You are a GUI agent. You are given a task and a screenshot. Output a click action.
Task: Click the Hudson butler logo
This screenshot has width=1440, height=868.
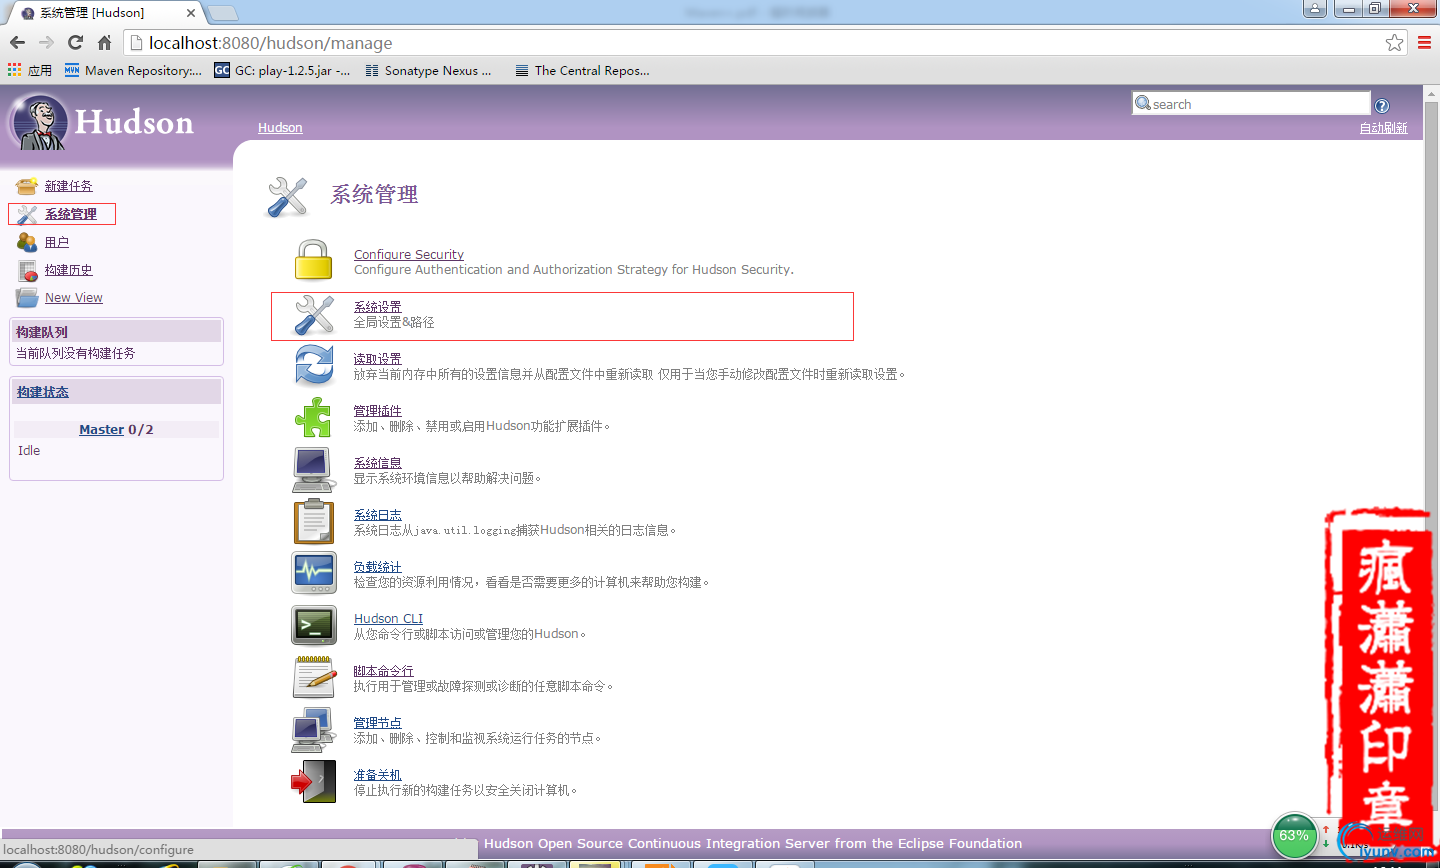(39, 122)
